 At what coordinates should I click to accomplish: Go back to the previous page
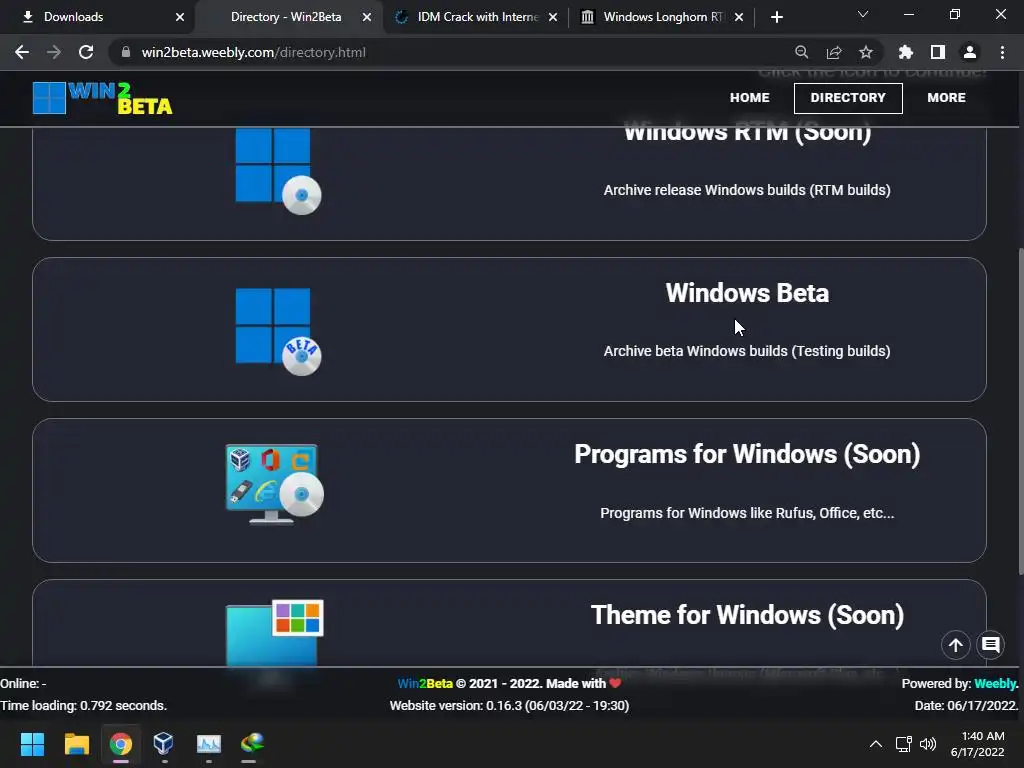(22, 52)
